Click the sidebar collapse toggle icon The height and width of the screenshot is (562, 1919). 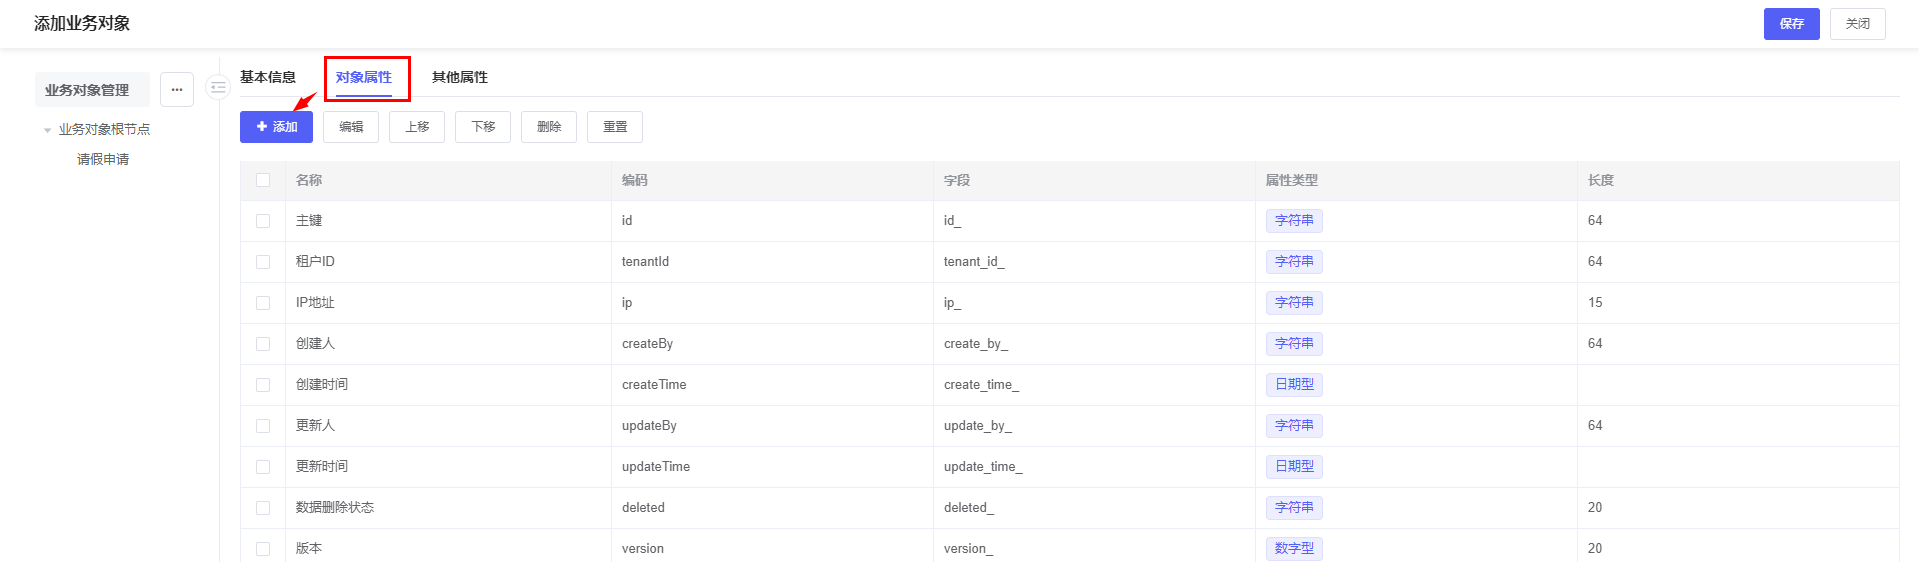click(x=217, y=88)
